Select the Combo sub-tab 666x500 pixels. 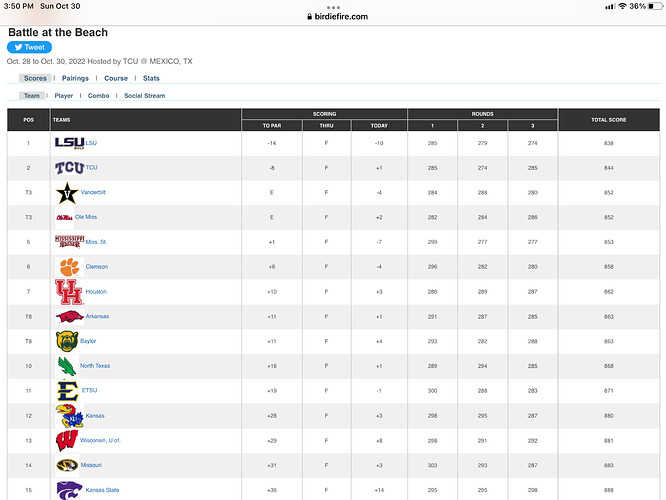(x=99, y=96)
